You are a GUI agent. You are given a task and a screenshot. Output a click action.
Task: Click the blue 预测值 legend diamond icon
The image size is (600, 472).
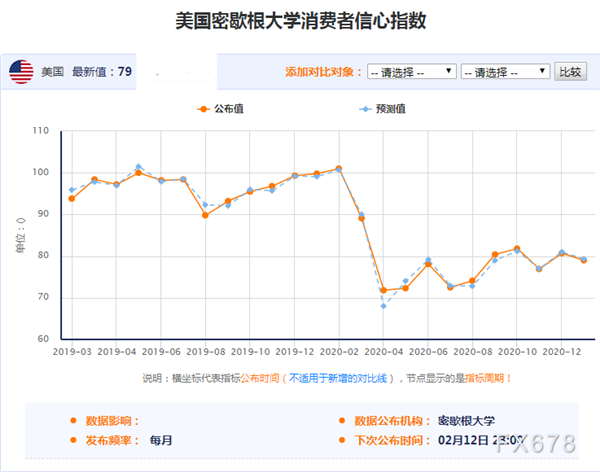tap(365, 109)
